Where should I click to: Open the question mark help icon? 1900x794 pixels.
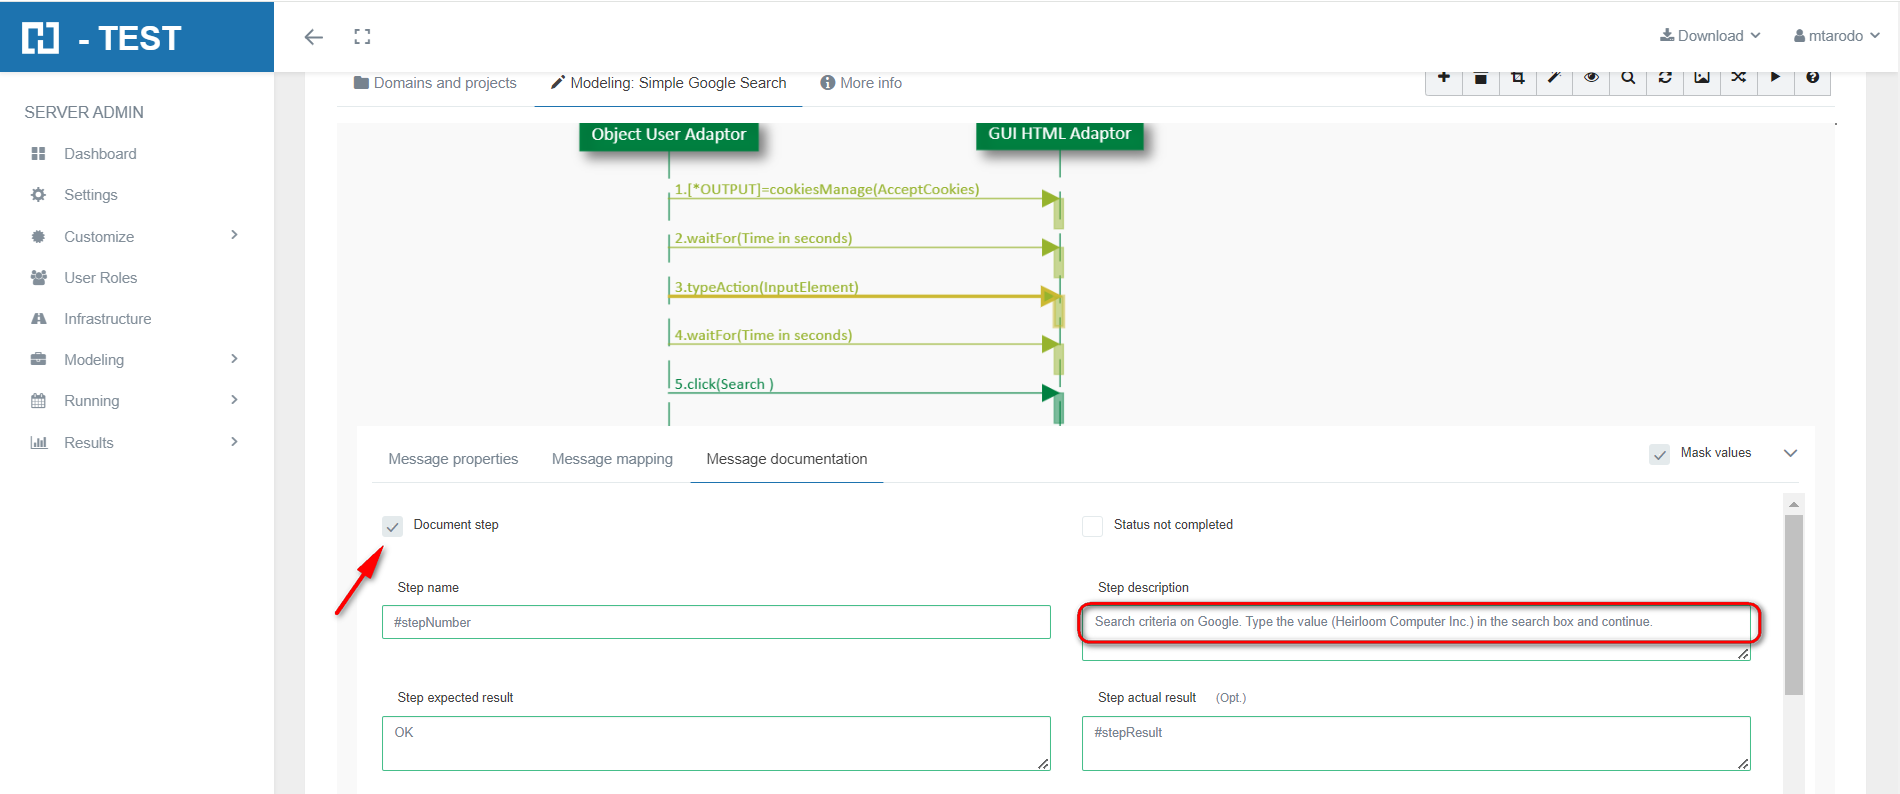tap(1812, 78)
